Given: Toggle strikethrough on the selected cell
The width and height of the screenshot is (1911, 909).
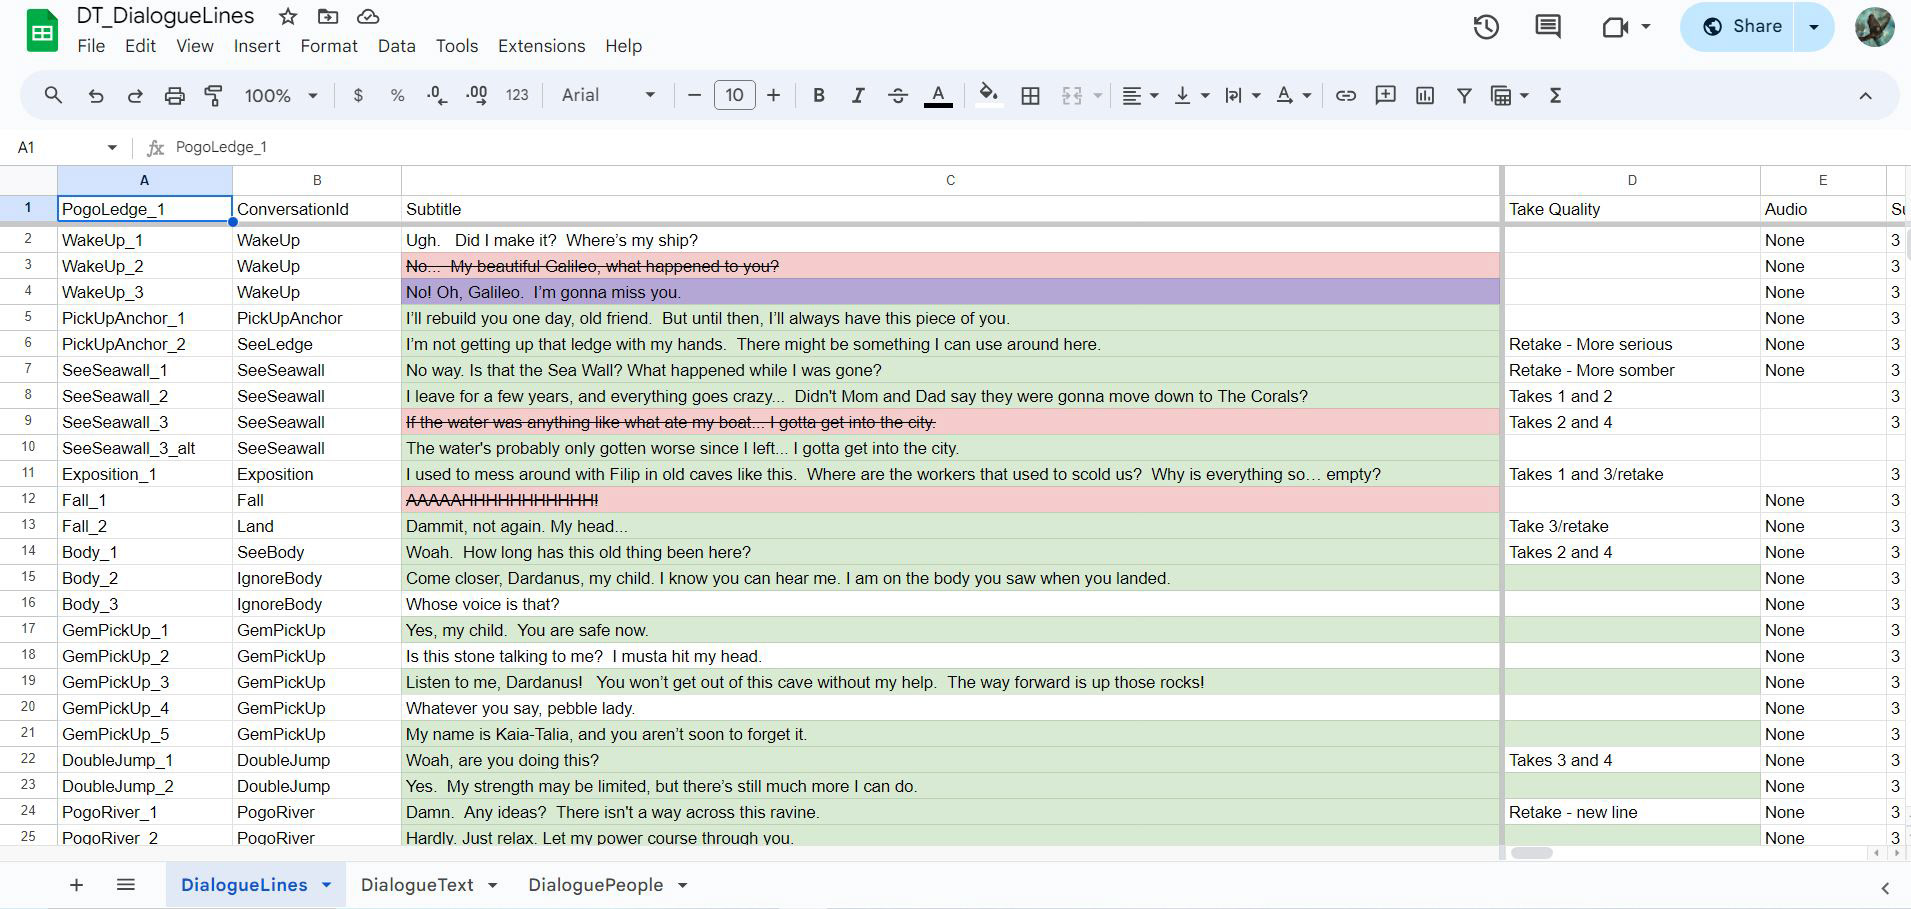Looking at the screenshot, I should point(898,95).
